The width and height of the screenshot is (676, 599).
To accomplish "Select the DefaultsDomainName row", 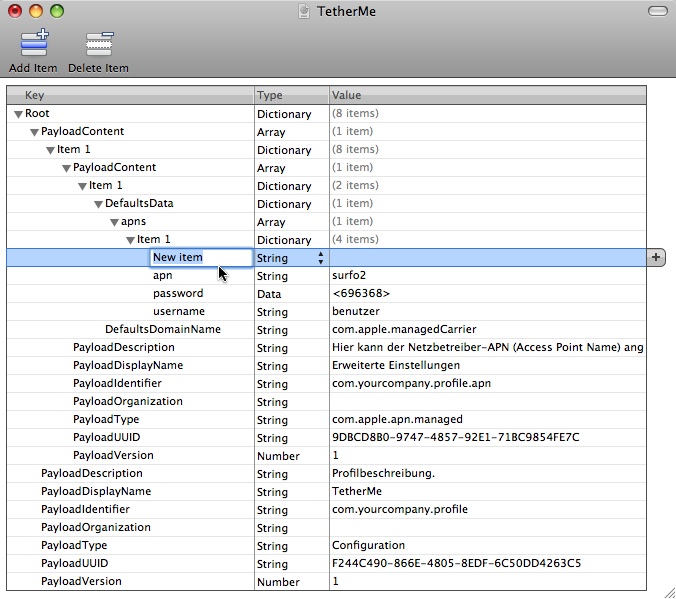I will tap(163, 330).
